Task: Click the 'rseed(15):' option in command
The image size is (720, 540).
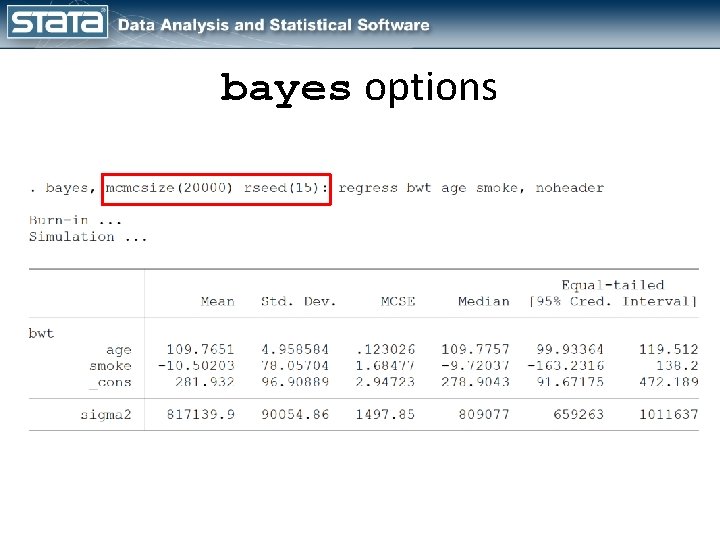Action: (x=286, y=188)
